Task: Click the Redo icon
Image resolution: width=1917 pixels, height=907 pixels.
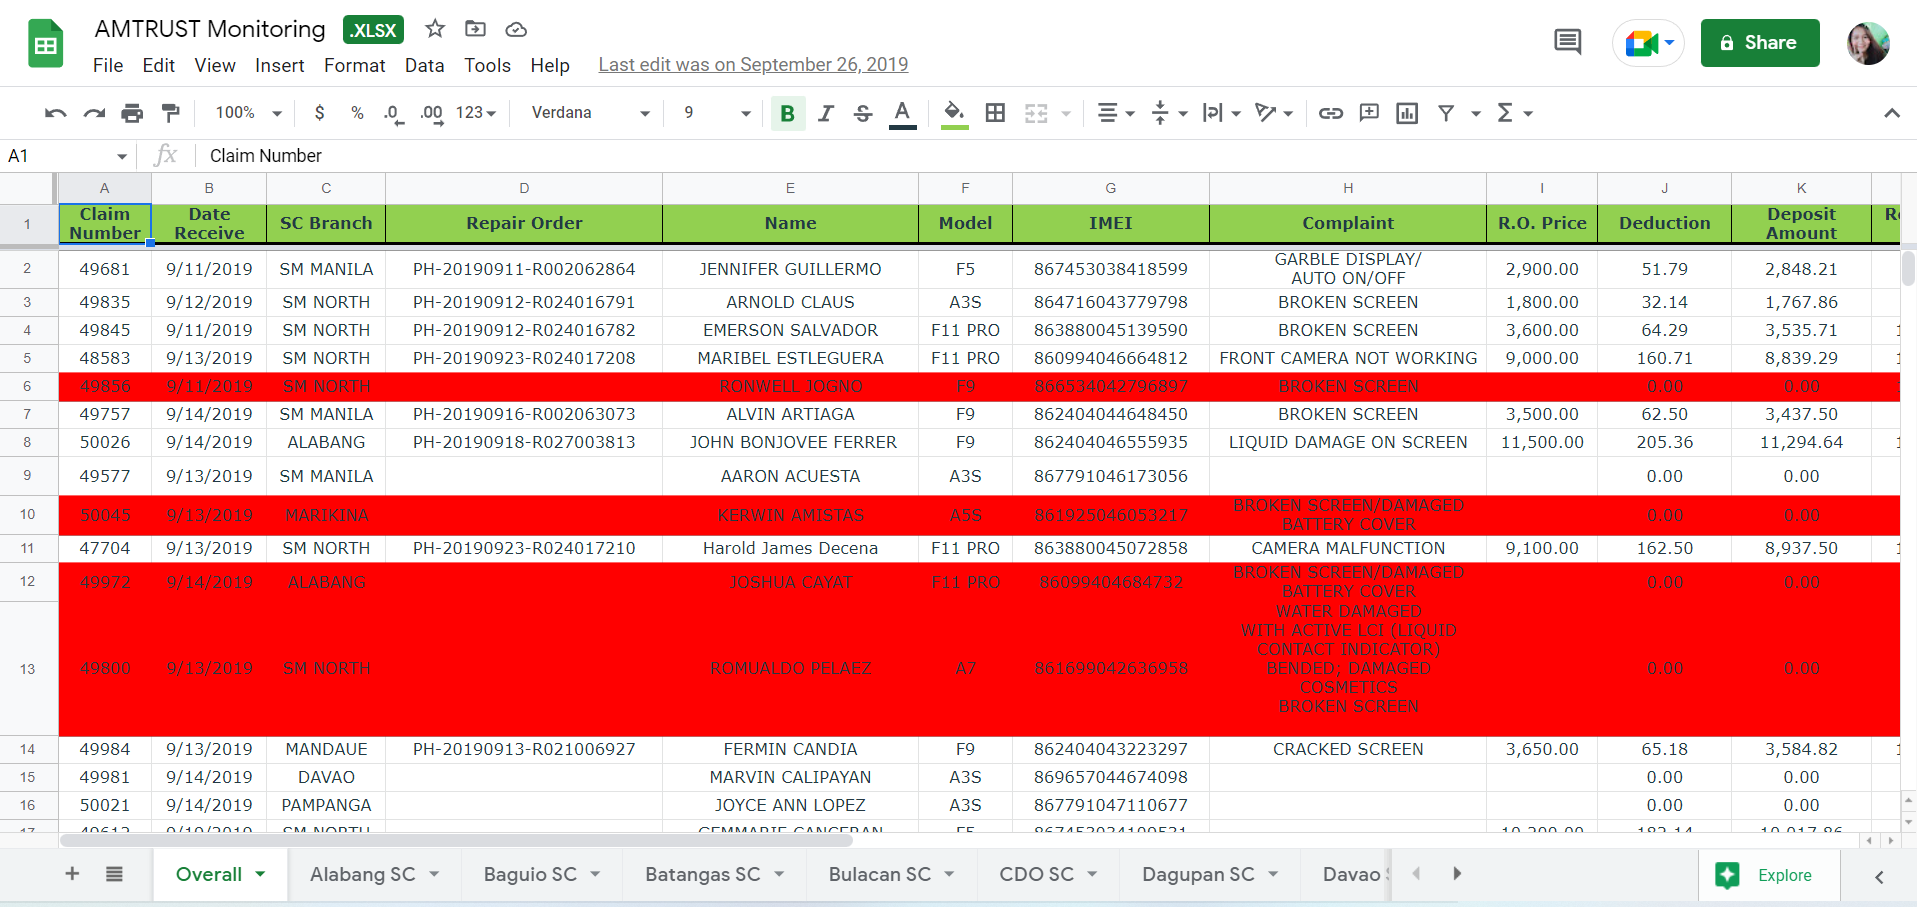Action: coord(94,113)
